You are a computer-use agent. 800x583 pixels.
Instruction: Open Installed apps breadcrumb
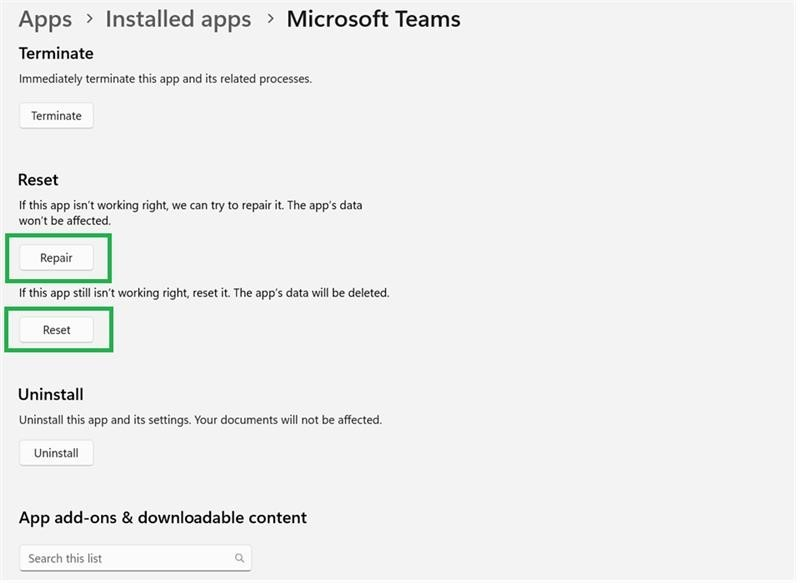coord(178,19)
